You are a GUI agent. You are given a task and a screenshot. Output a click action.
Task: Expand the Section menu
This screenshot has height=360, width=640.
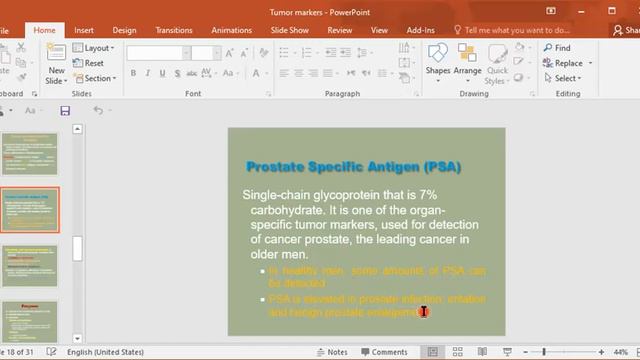(95, 78)
